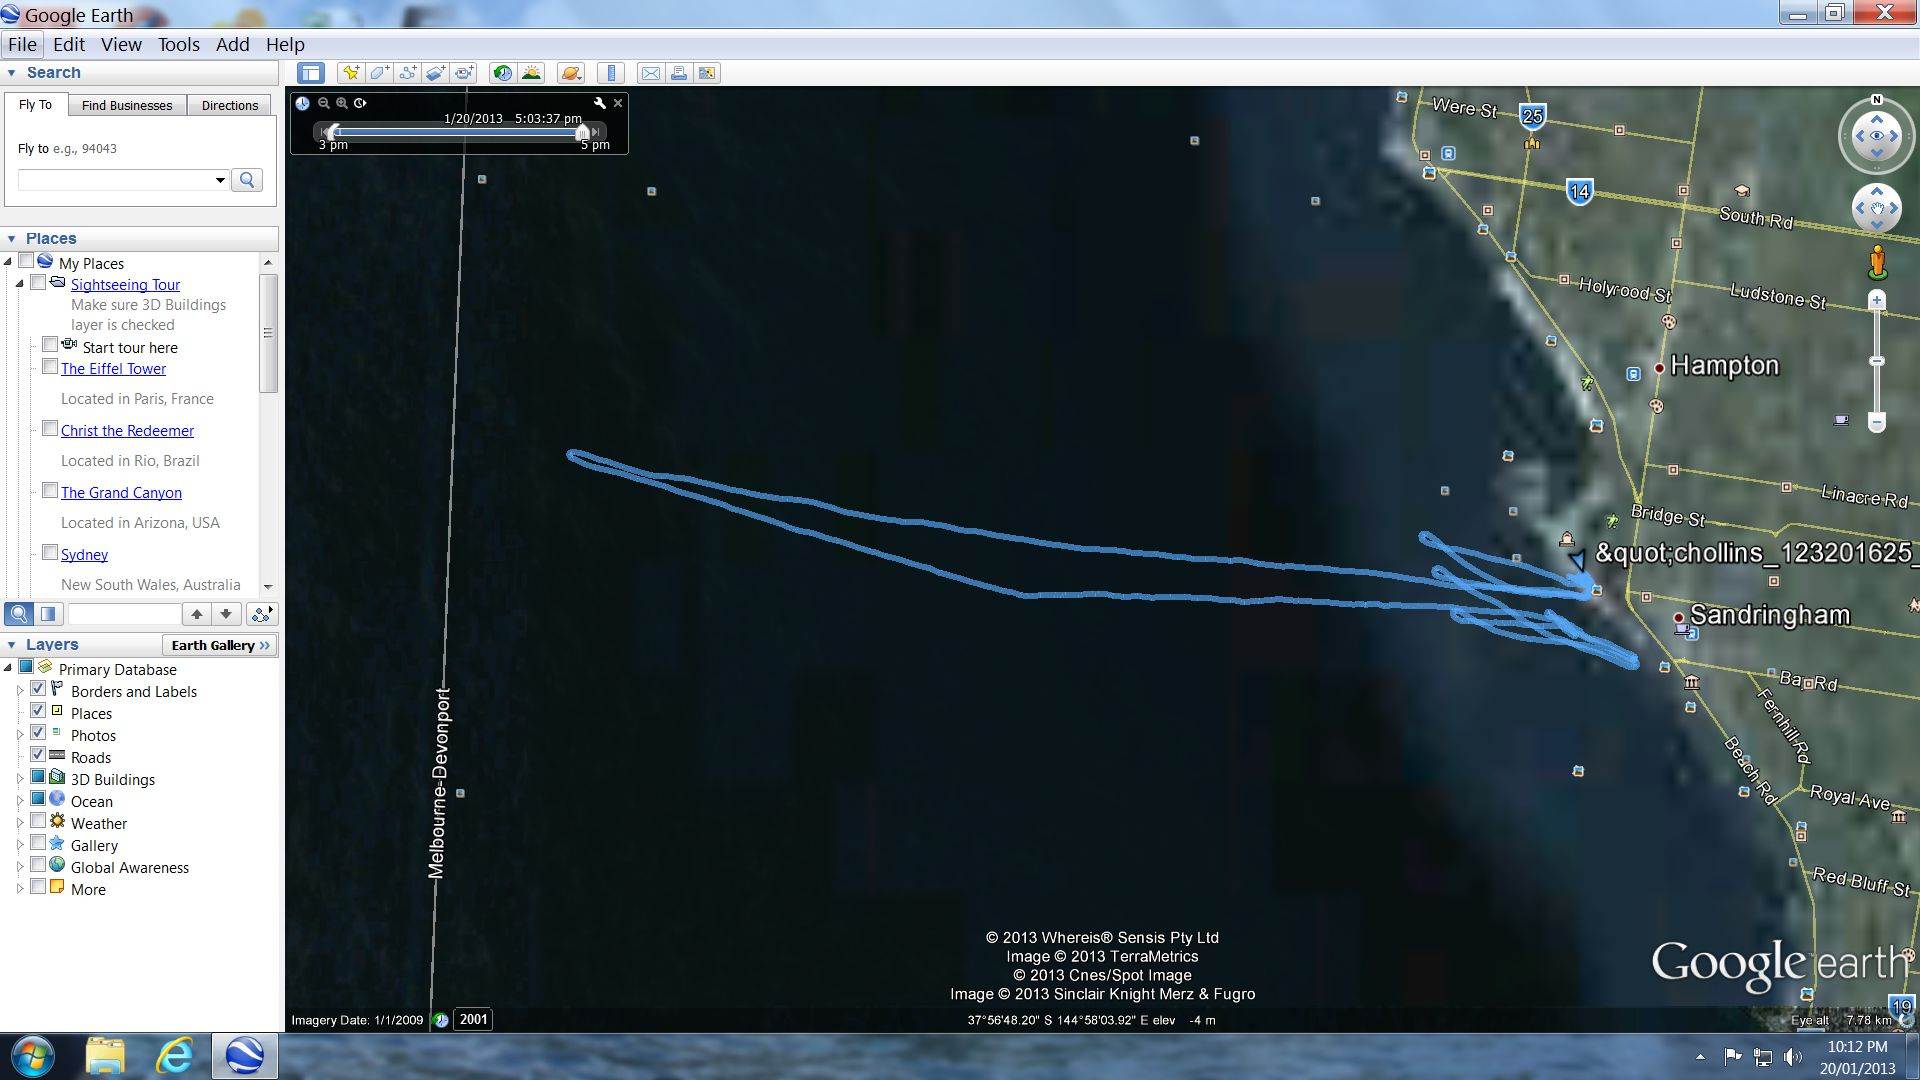Viewport: 1920px width, 1080px height.
Task: Switch to the Directions tab
Action: pyautogui.click(x=229, y=105)
